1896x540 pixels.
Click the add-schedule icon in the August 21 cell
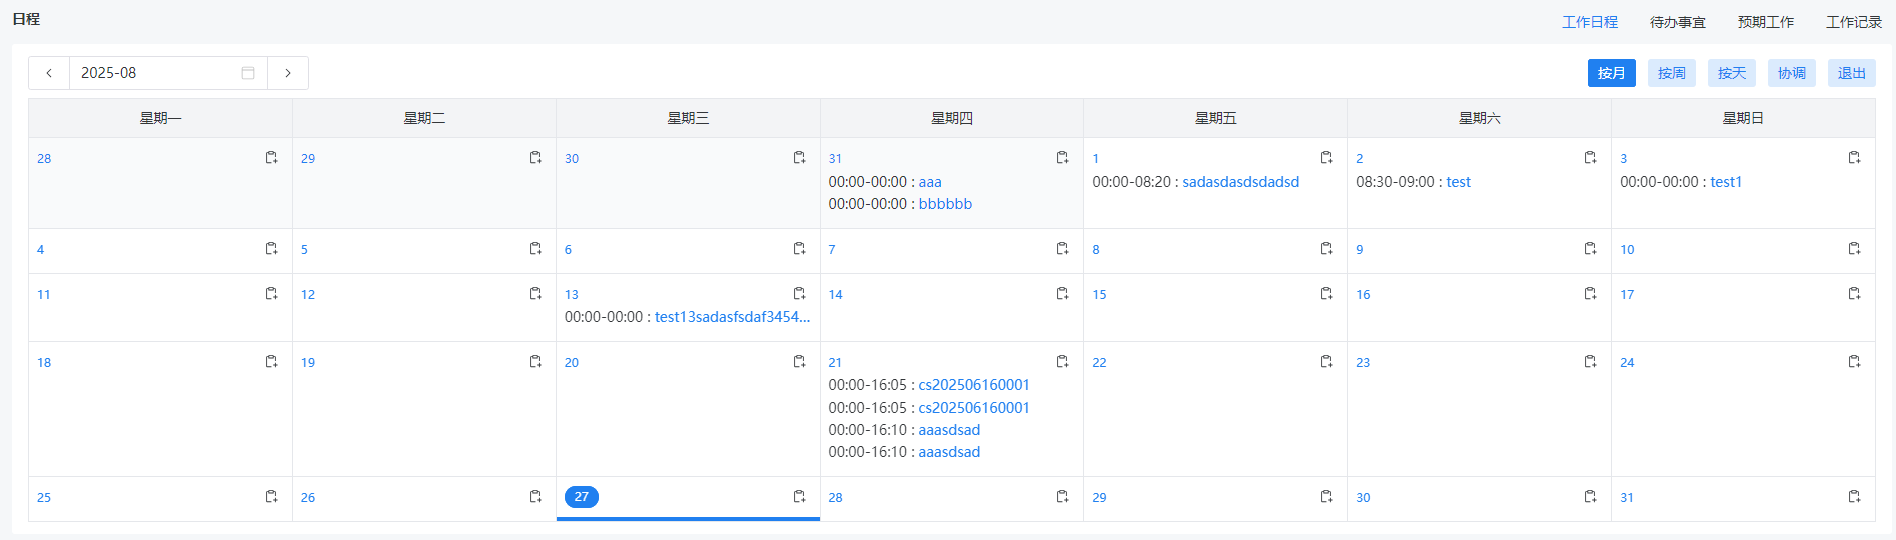1062,362
